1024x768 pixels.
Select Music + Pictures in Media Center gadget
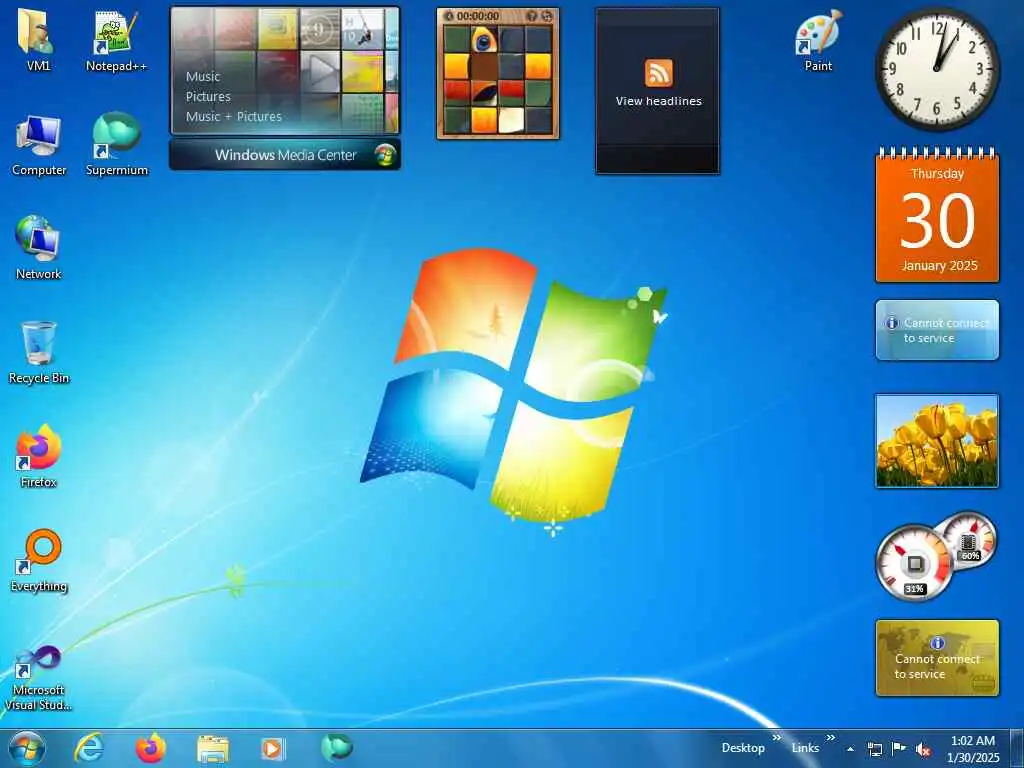coord(233,116)
